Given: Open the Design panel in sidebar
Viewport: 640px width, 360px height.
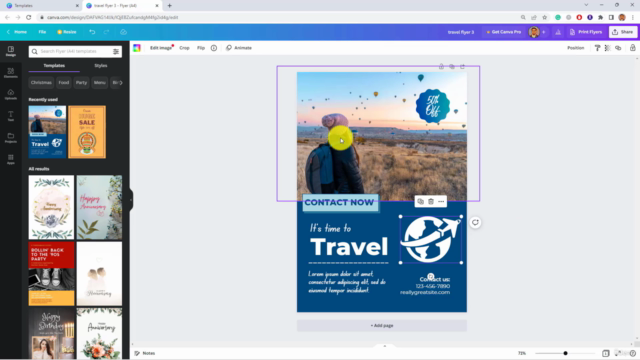Looking at the screenshot, I should (11, 51).
